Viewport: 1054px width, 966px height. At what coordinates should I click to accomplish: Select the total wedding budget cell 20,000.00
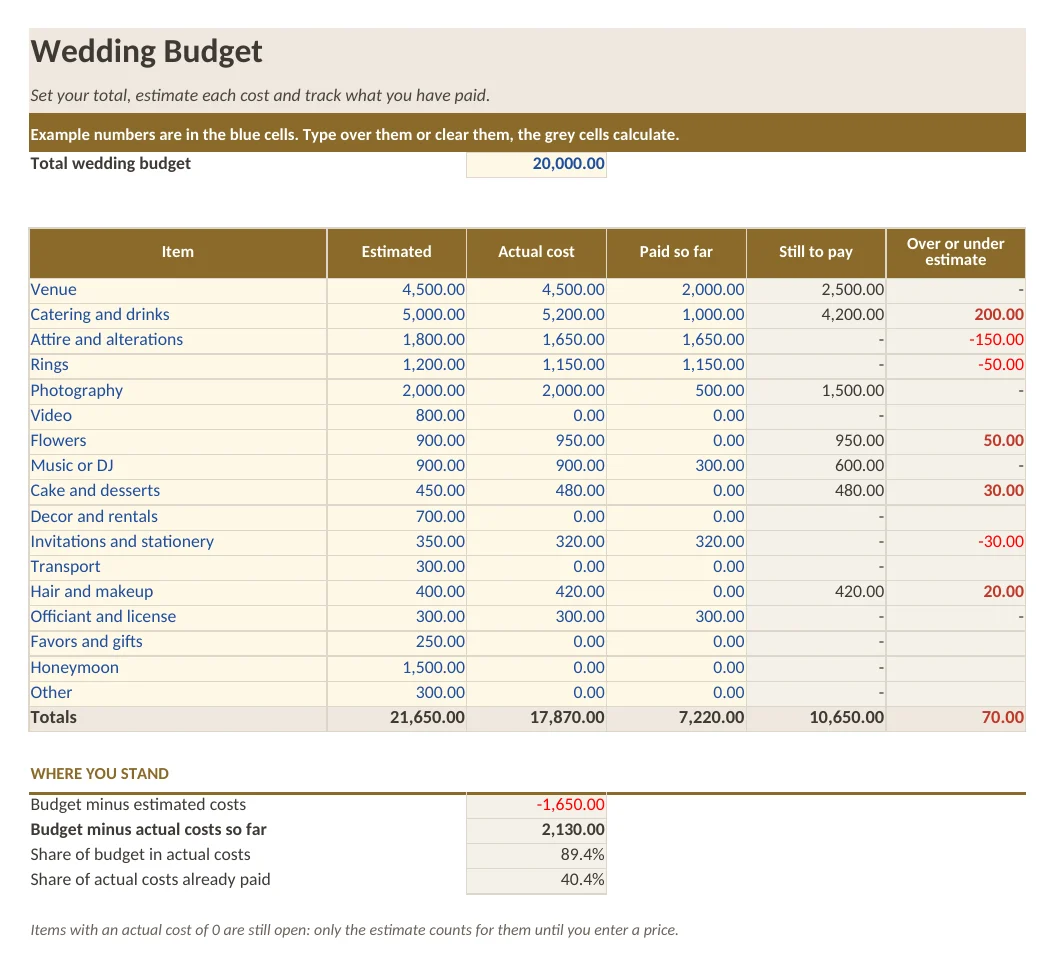coord(536,164)
